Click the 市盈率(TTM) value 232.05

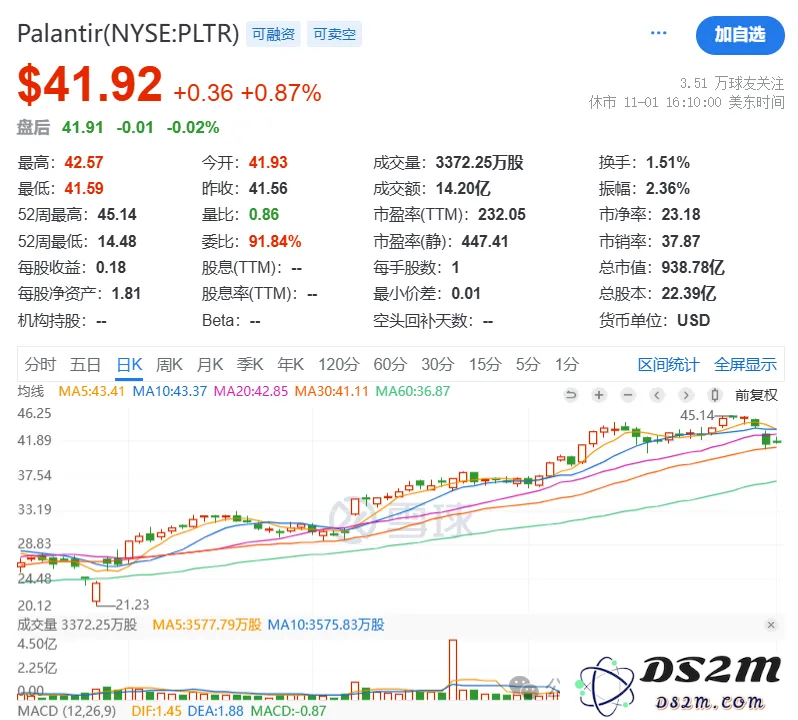click(x=501, y=214)
